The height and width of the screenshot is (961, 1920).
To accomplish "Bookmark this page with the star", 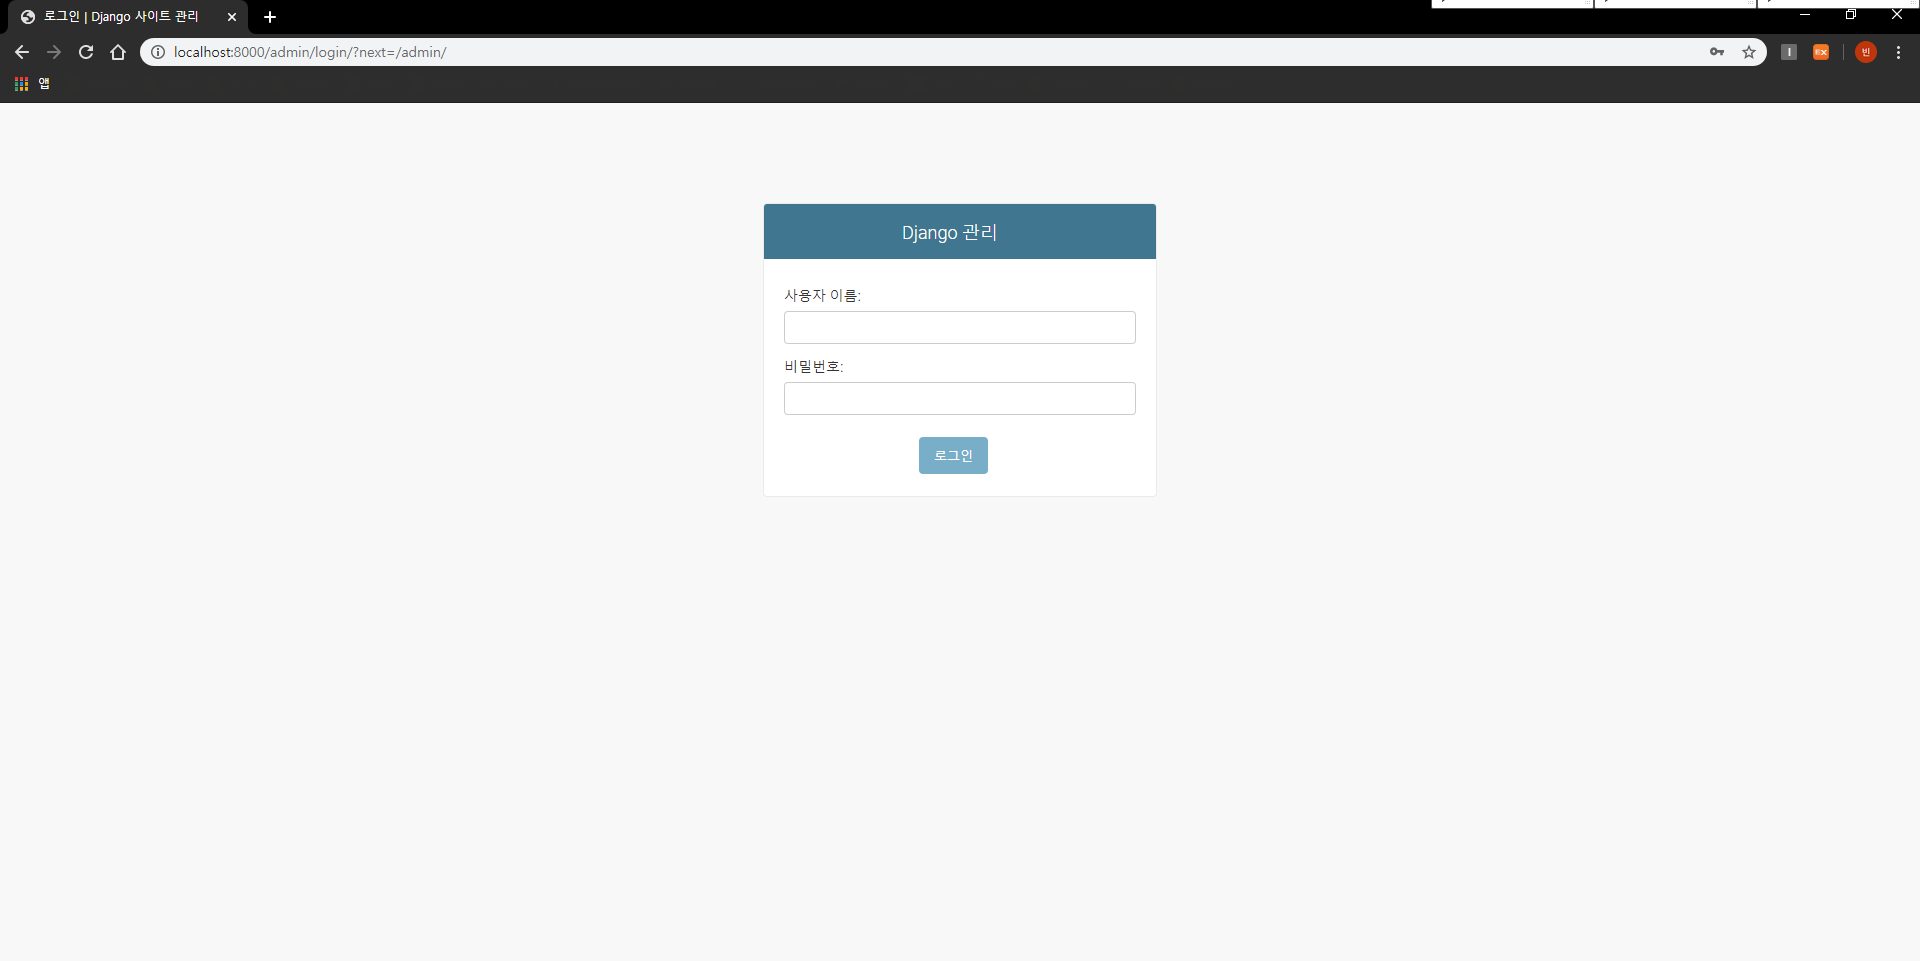I will [1749, 52].
